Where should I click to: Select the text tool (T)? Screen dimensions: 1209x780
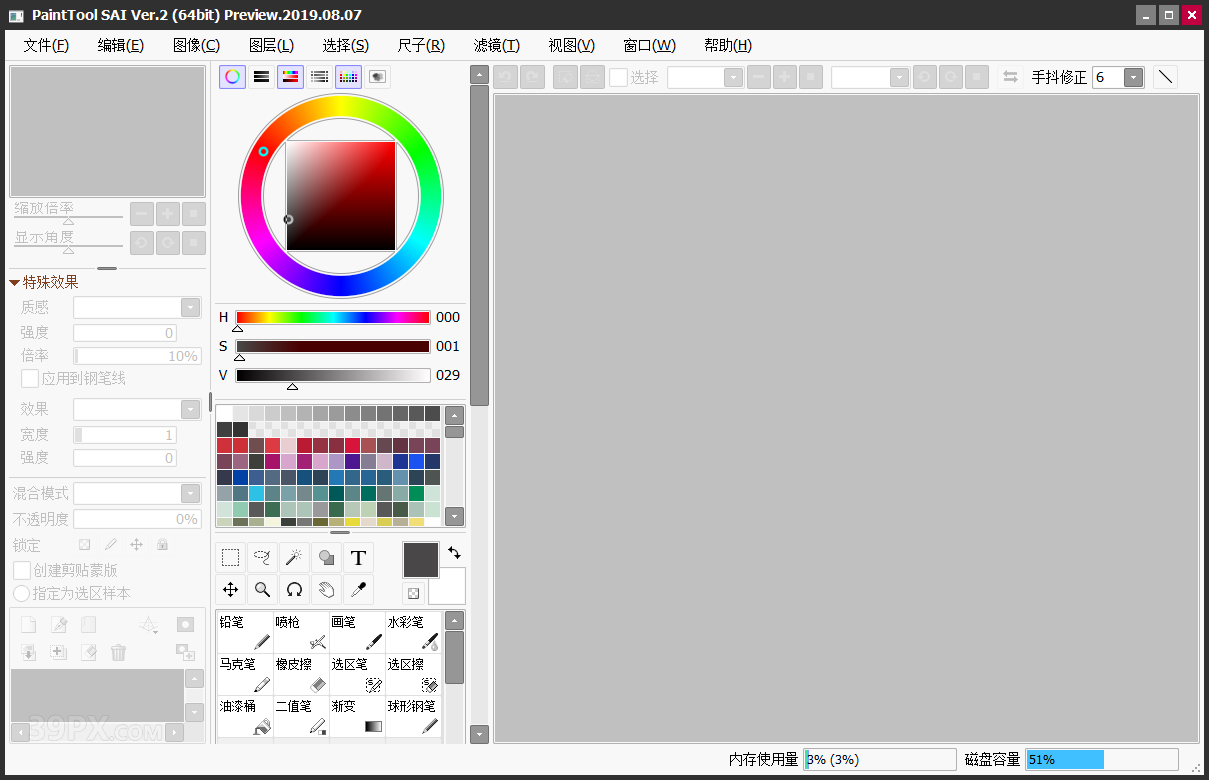(358, 558)
